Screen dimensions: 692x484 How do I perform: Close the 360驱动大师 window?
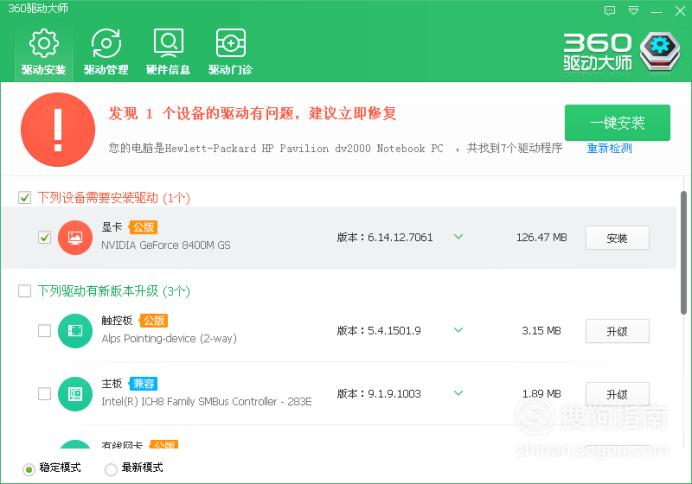tap(680, 11)
